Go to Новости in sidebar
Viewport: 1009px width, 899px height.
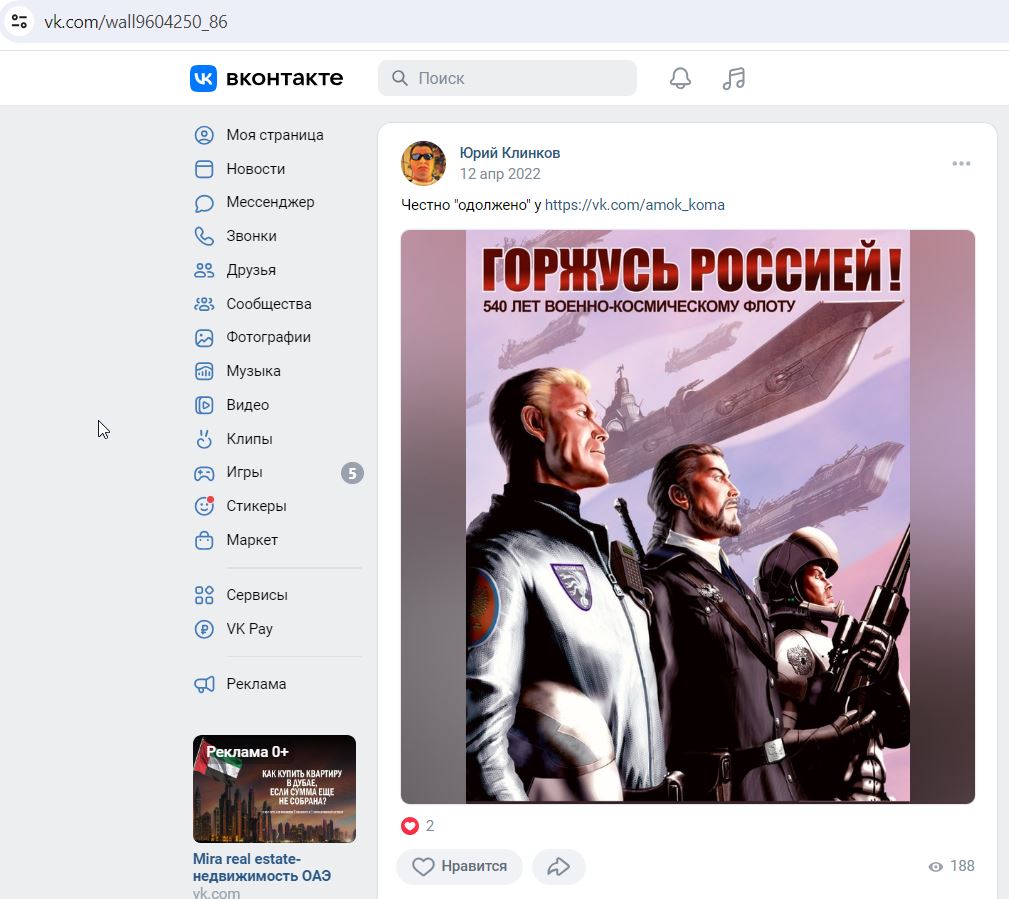pos(255,169)
